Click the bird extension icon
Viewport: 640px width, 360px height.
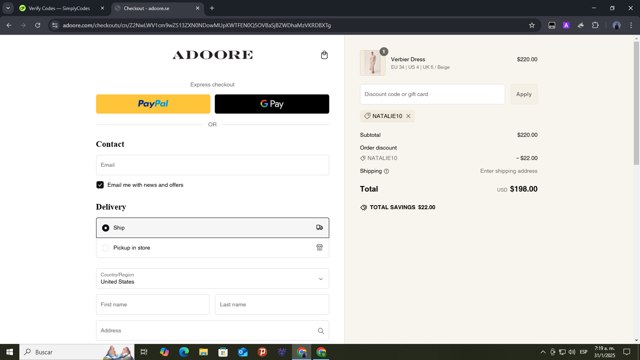[x=580, y=25]
